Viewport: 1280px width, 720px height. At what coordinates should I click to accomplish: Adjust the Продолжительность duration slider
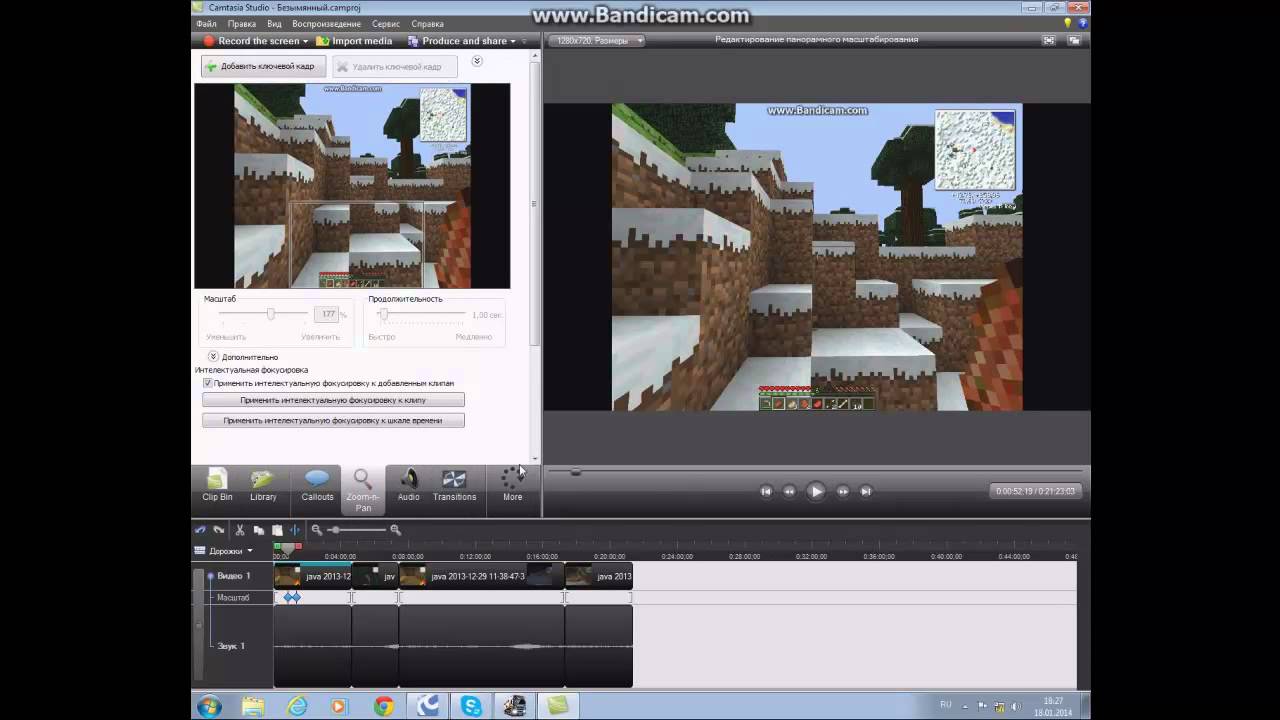382,314
